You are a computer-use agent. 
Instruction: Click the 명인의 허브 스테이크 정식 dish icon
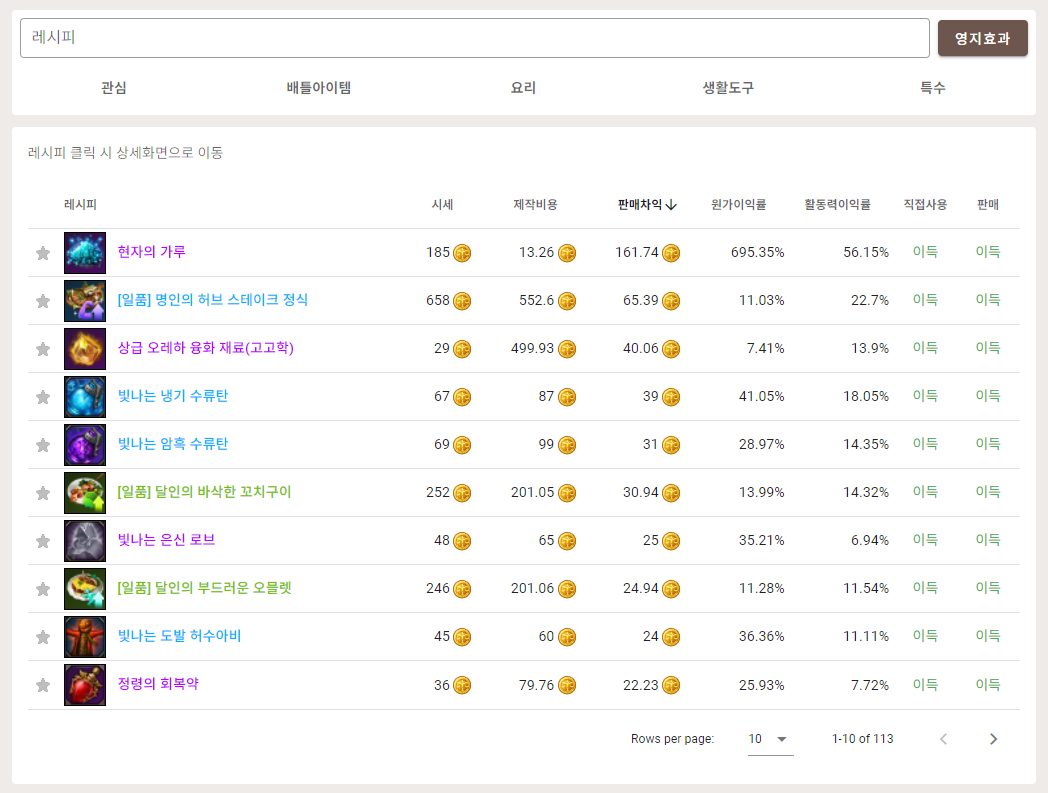point(85,300)
